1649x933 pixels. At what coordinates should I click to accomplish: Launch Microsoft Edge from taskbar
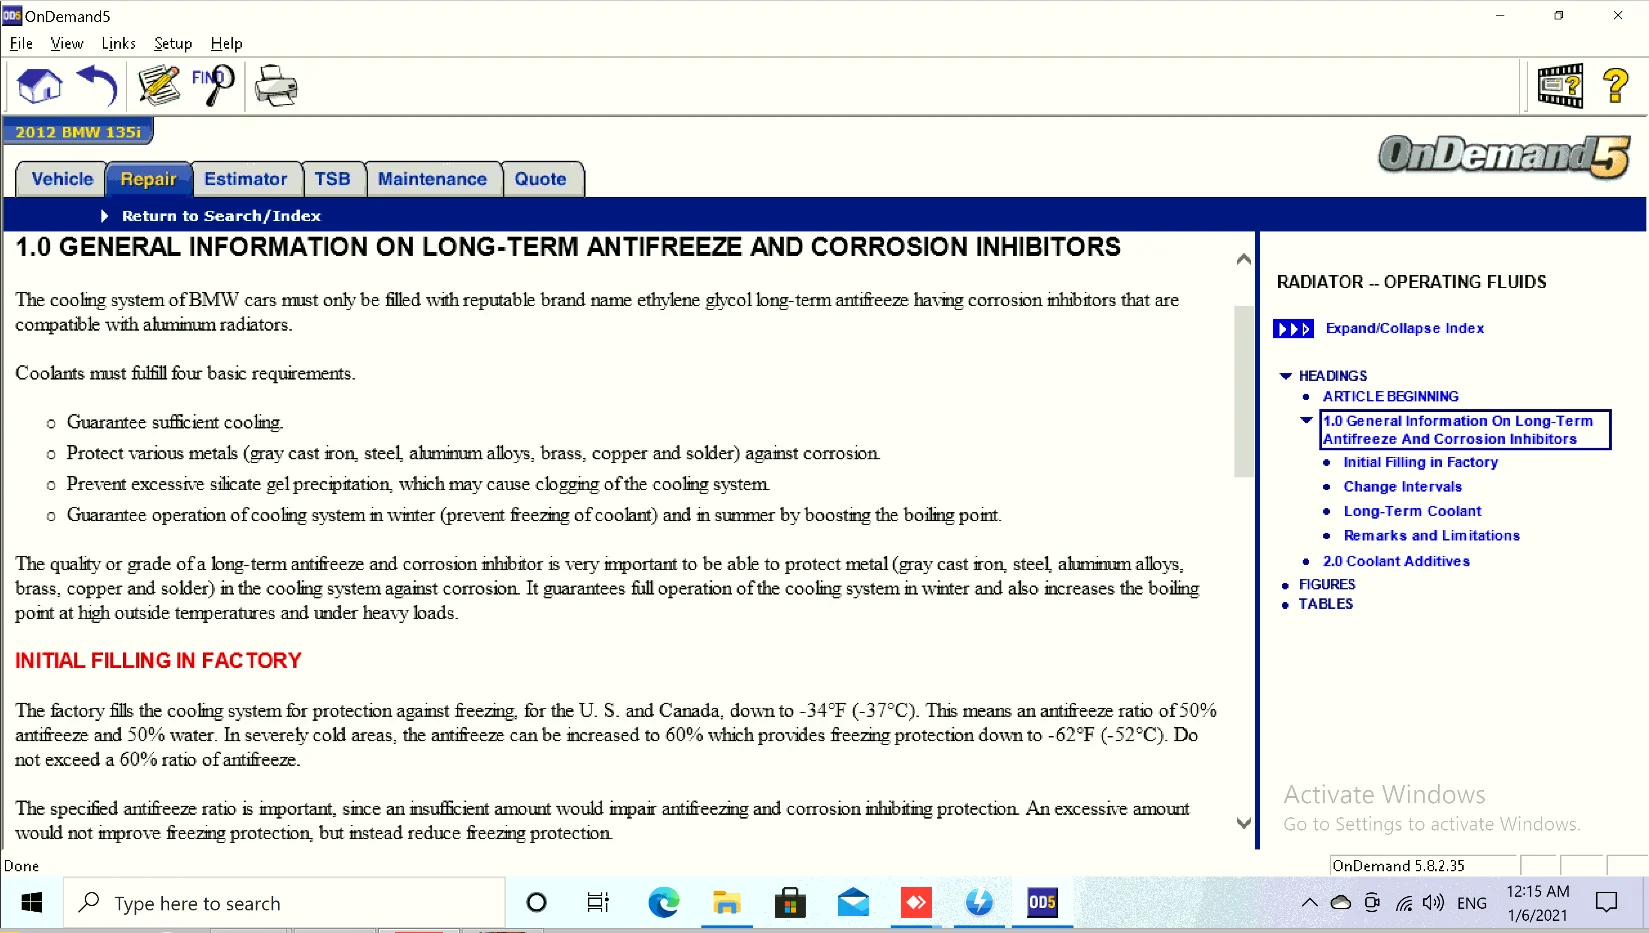click(663, 903)
